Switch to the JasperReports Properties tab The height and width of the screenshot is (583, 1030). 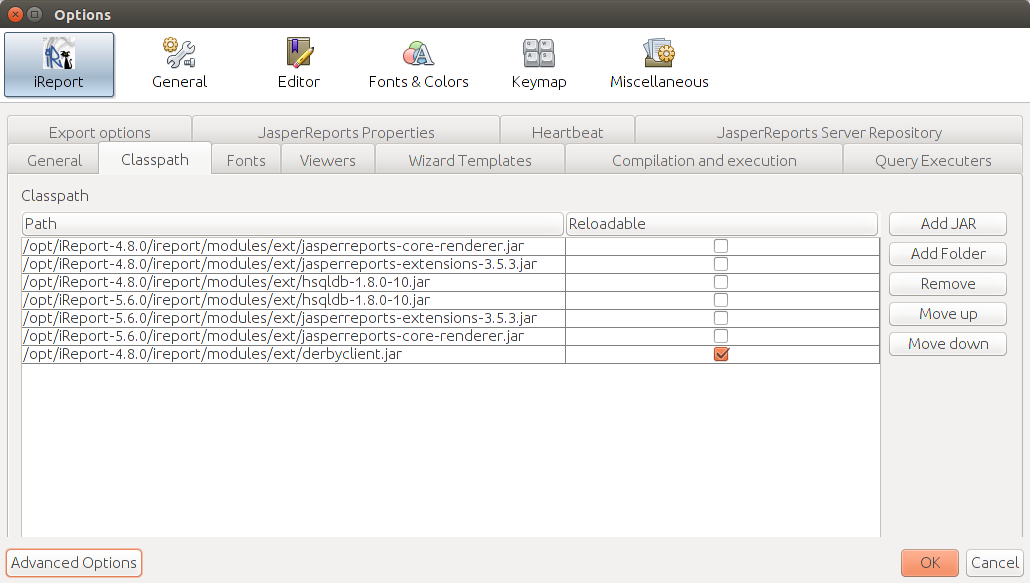coord(346,132)
